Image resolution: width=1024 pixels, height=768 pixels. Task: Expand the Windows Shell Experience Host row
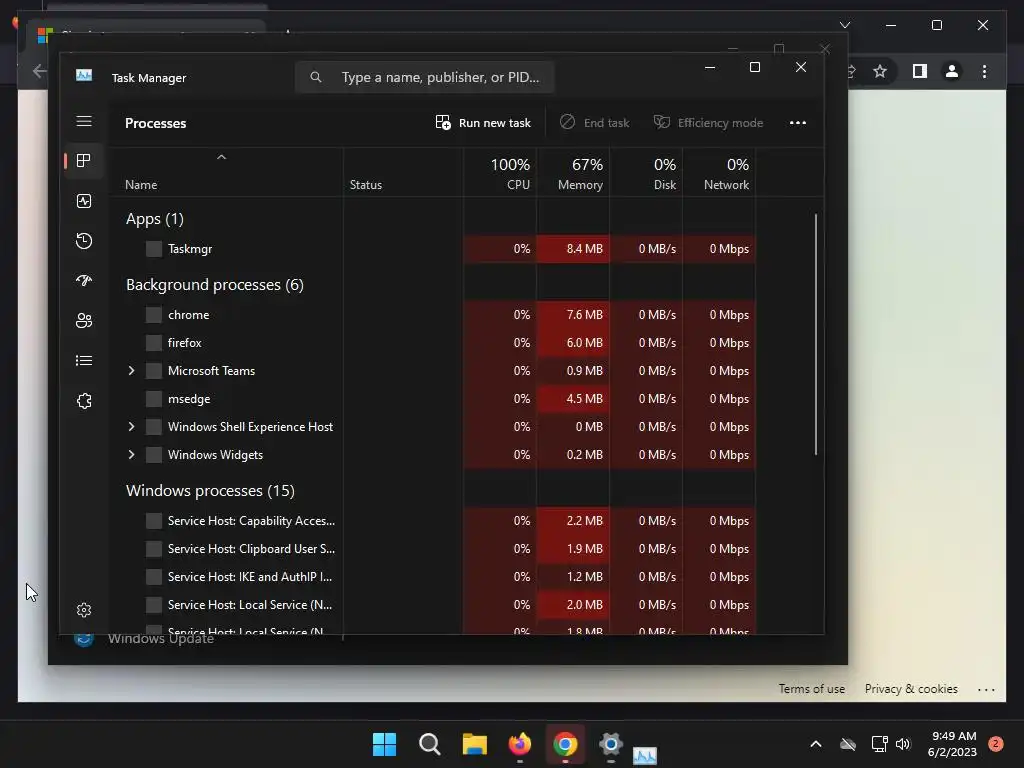[131, 427]
